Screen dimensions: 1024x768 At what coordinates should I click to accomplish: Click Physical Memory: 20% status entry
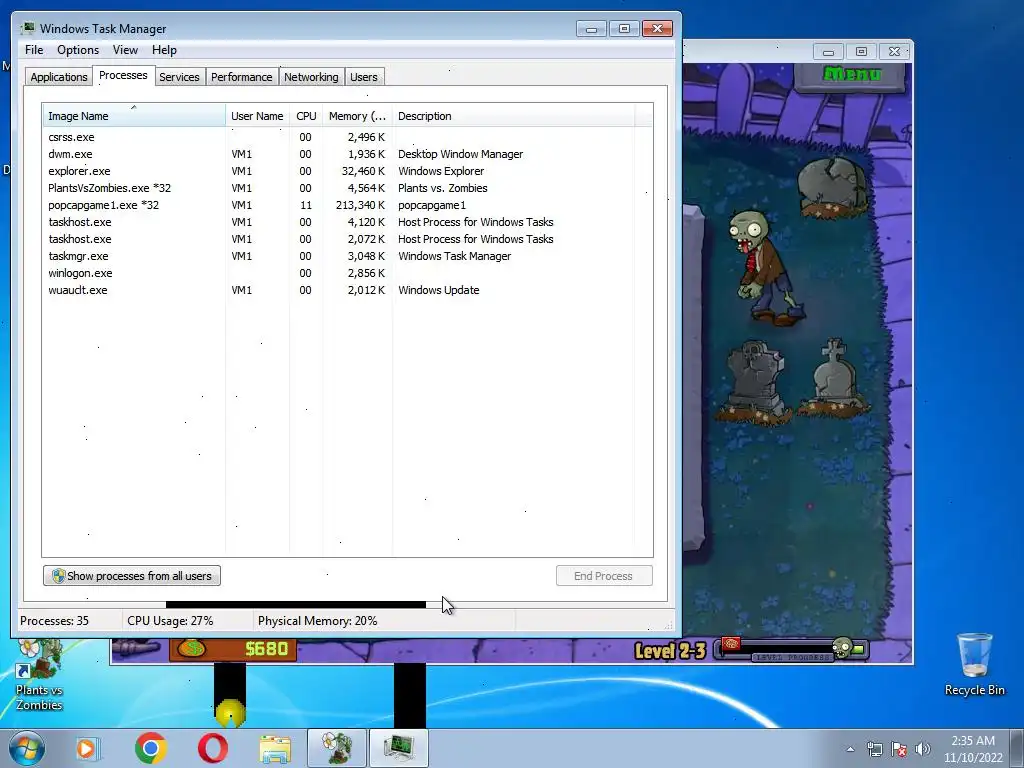point(317,621)
